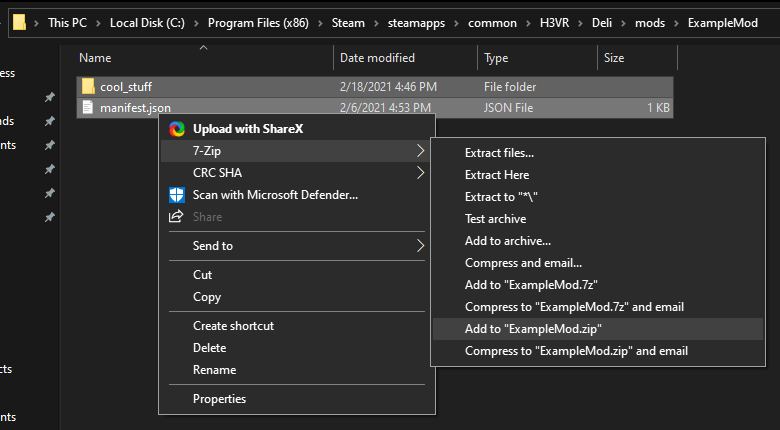The height and width of the screenshot is (430, 780).
Task: Click the folder icon in the address bar
Action: coord(19,22)
